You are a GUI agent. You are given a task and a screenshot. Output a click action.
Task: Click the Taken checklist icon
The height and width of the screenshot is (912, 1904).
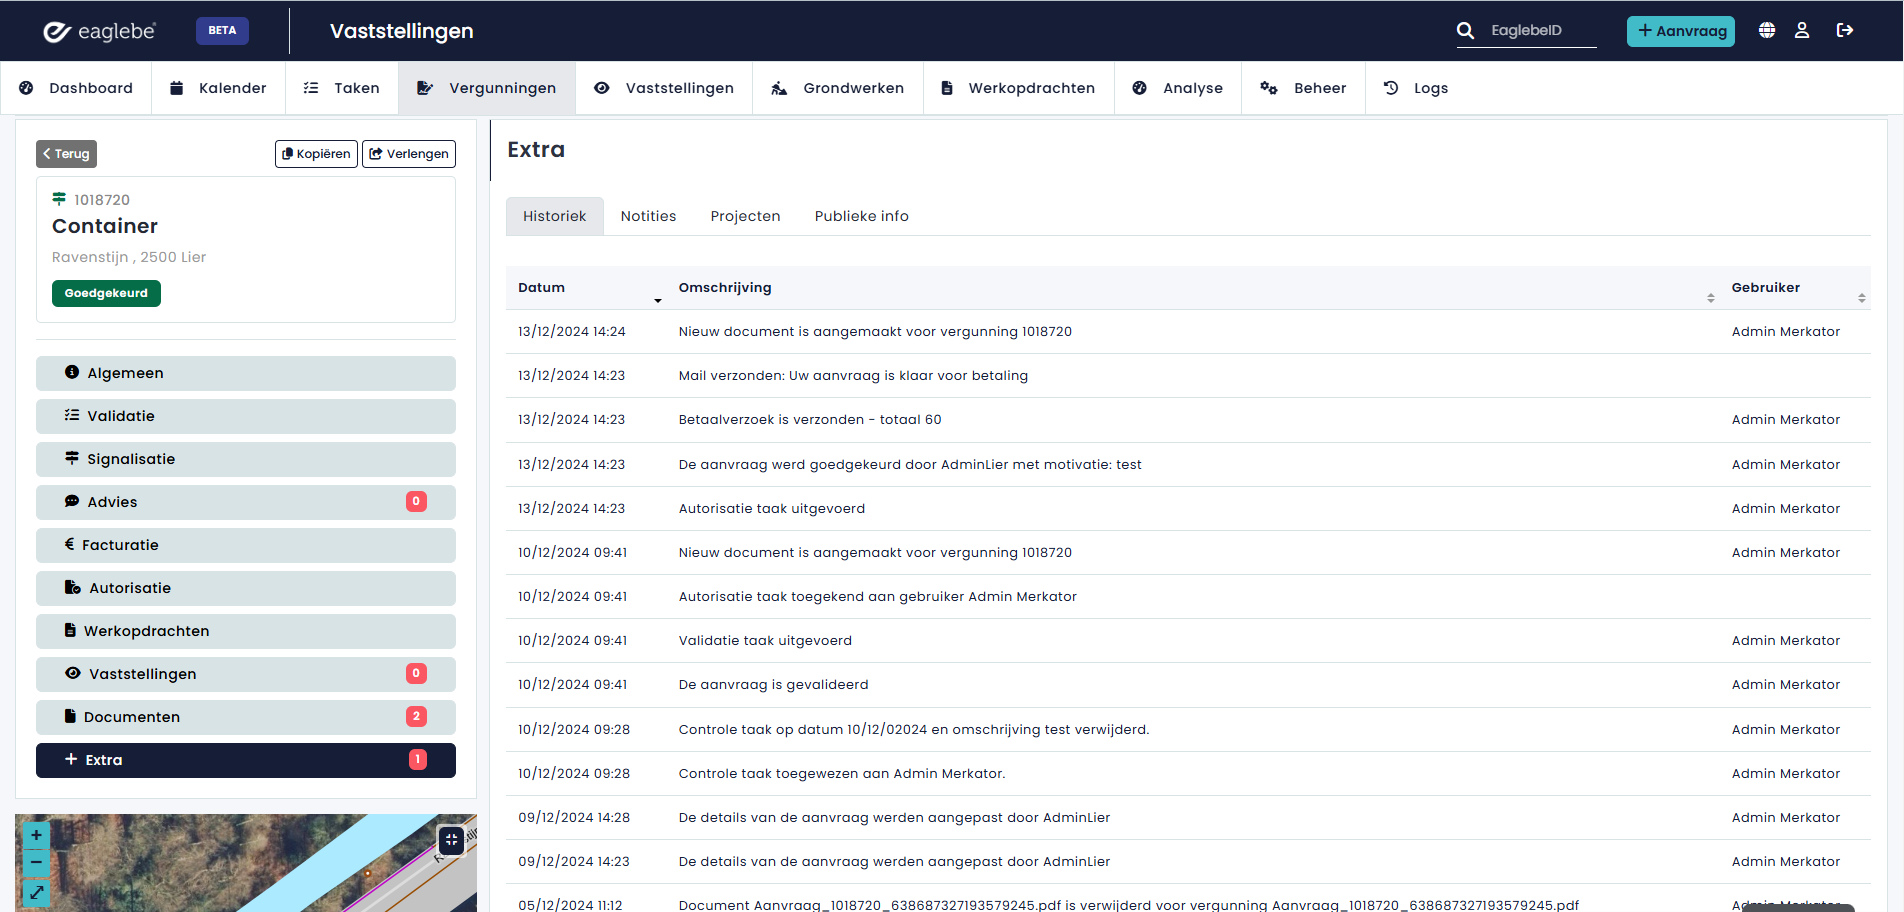click(x=311, y=88)
